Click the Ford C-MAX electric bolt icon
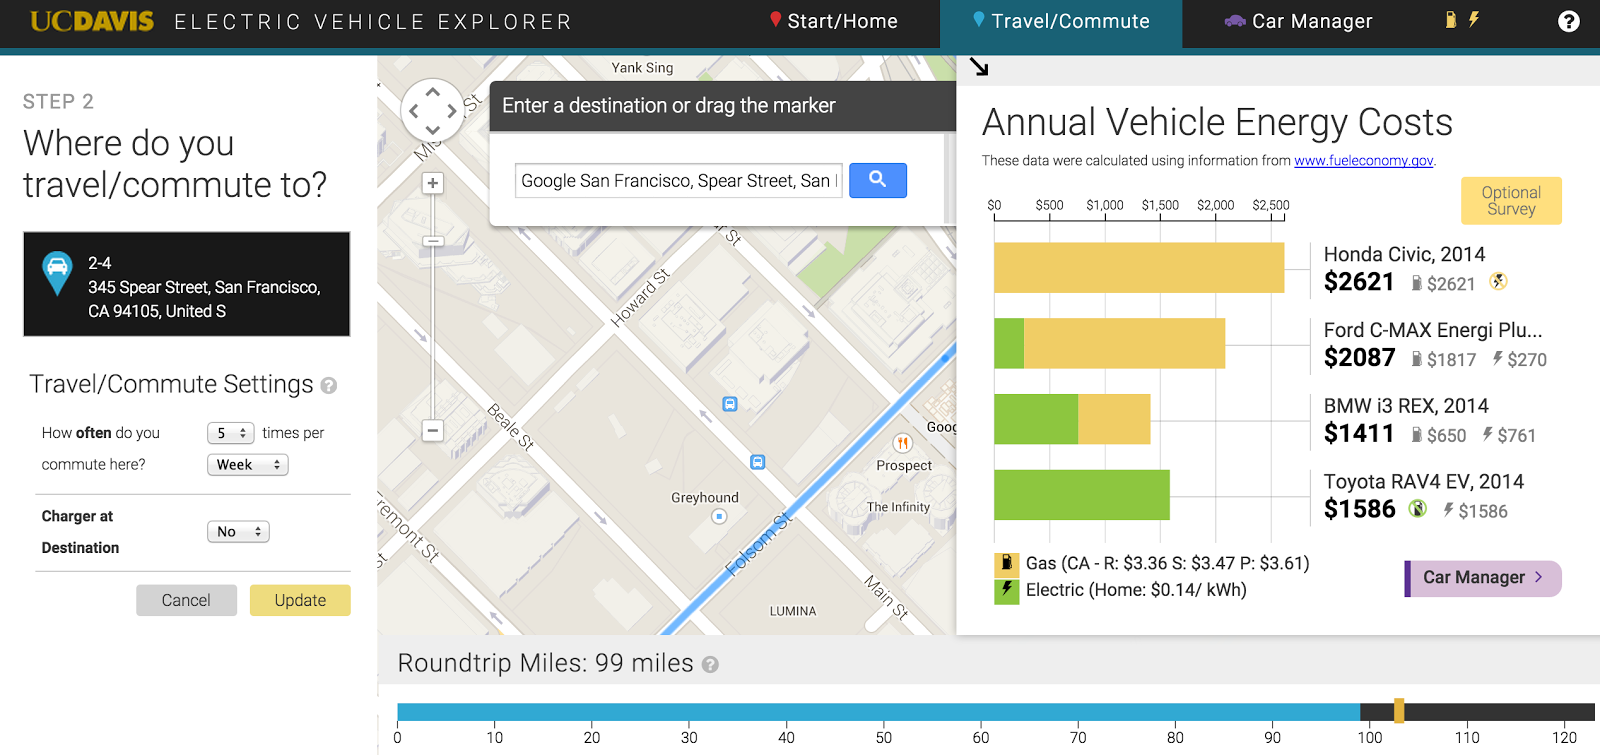 pos(1498,359)
